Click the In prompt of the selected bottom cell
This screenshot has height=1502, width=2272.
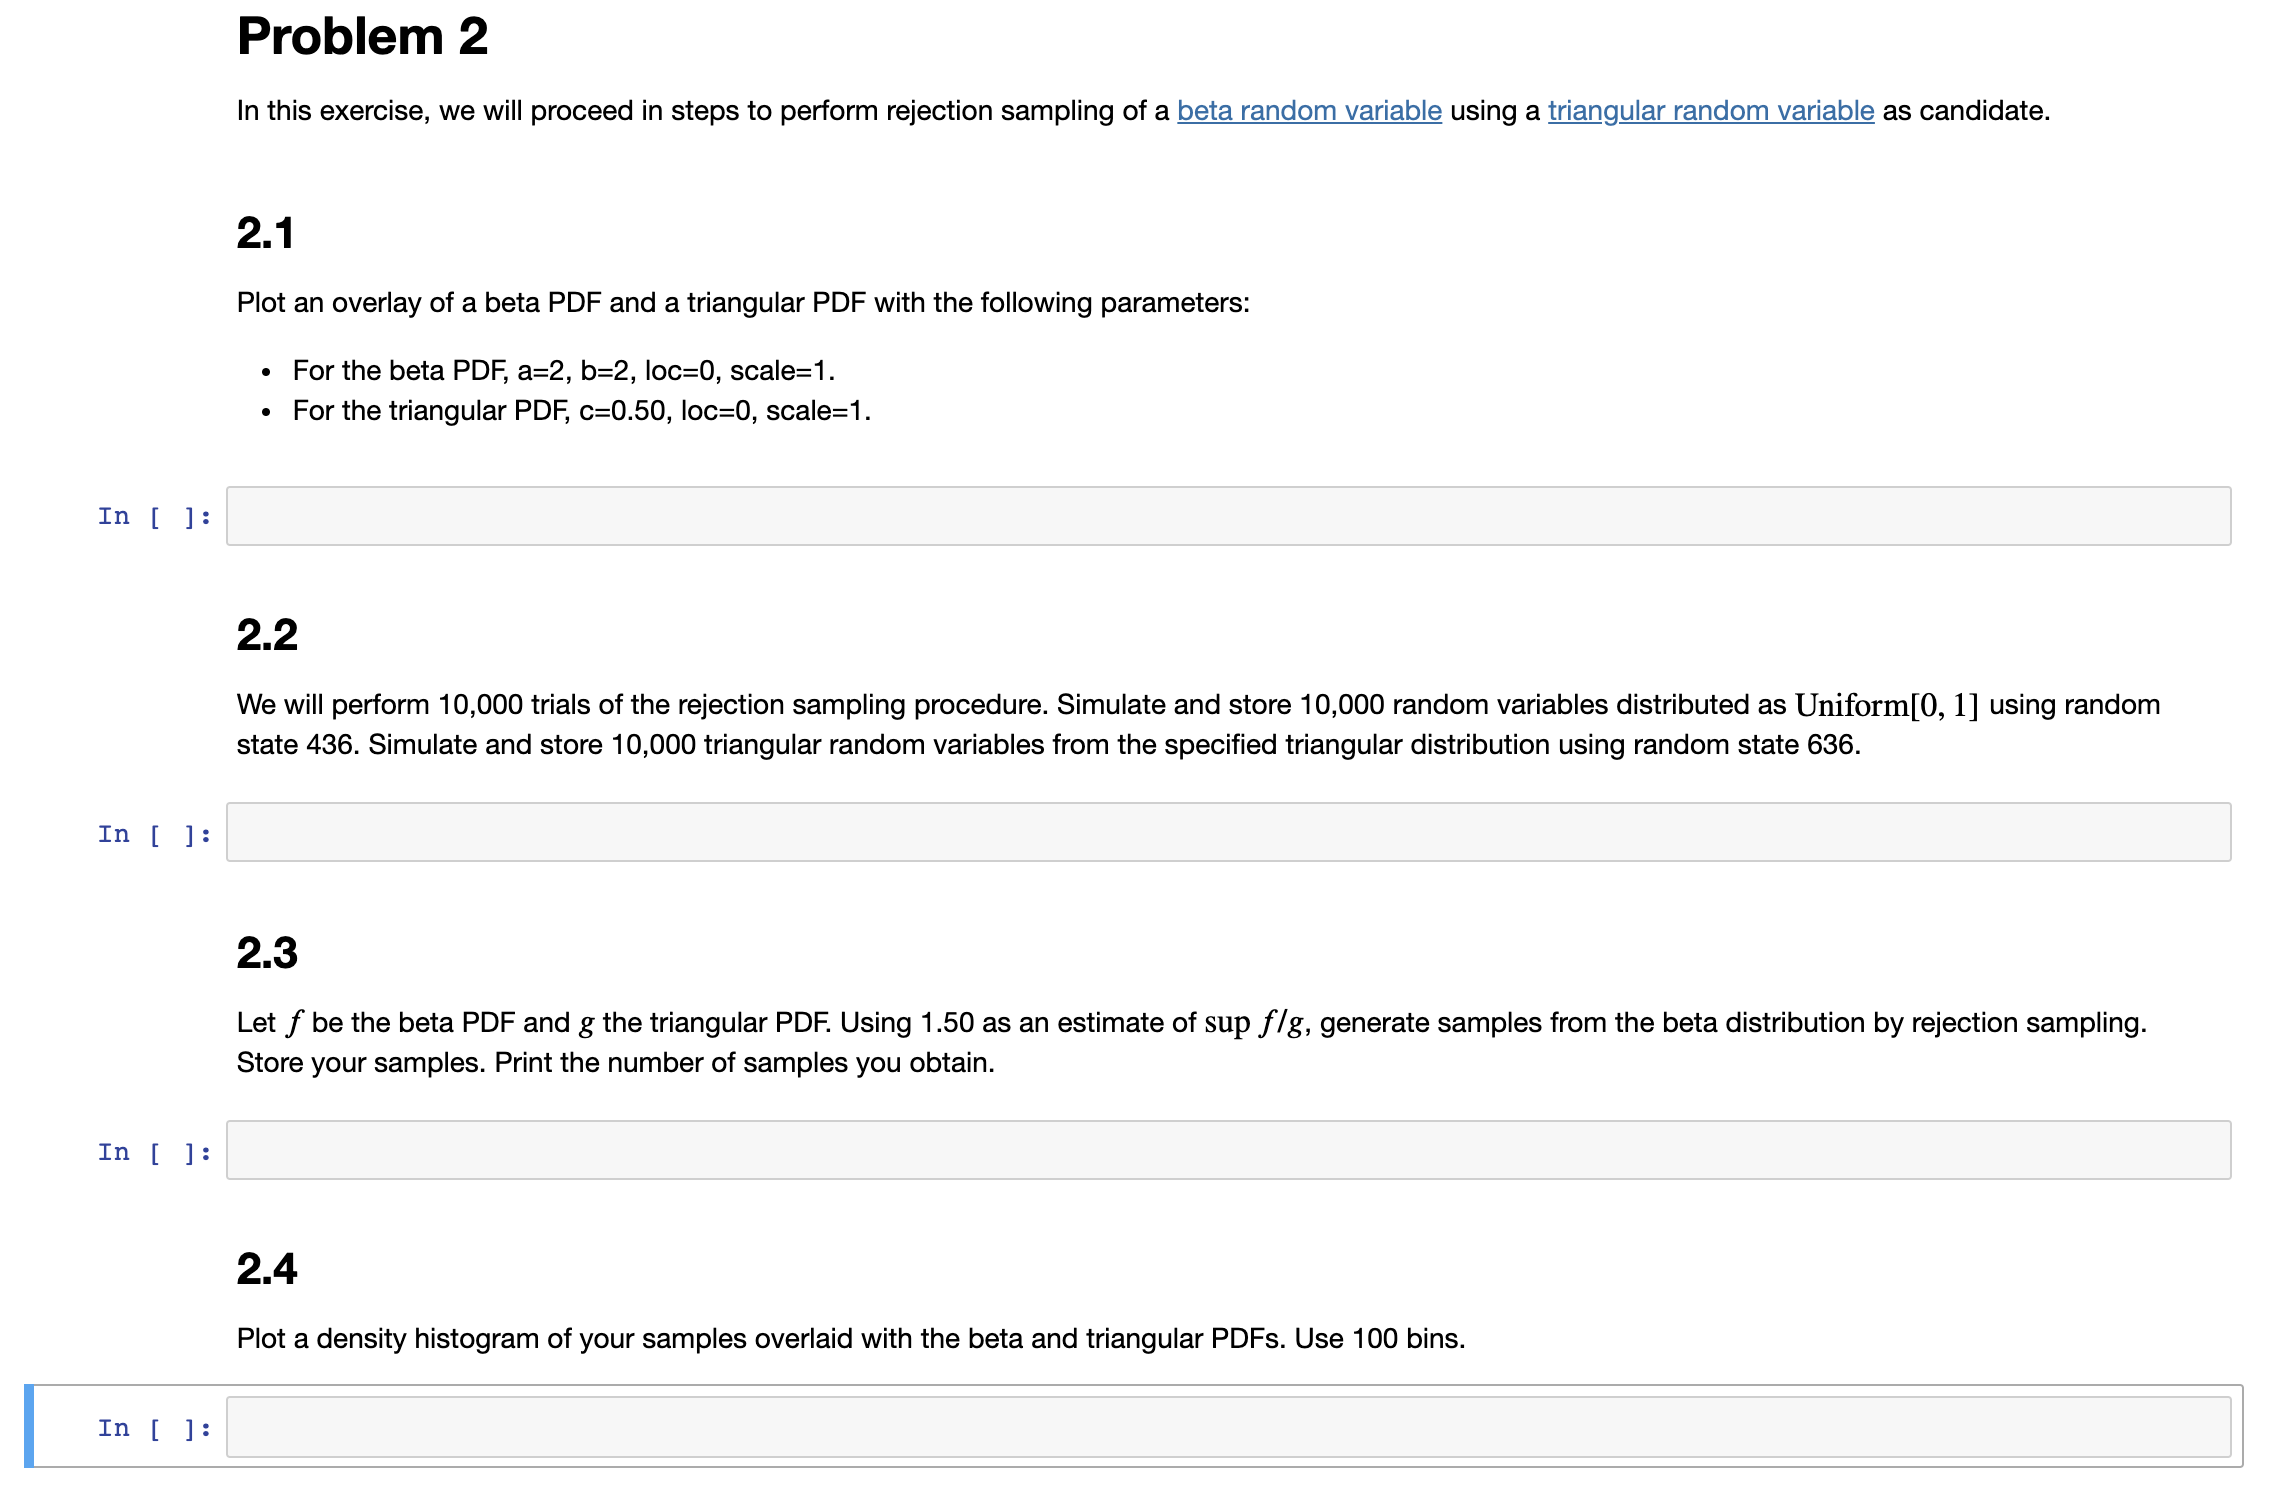click(152, 1430)
